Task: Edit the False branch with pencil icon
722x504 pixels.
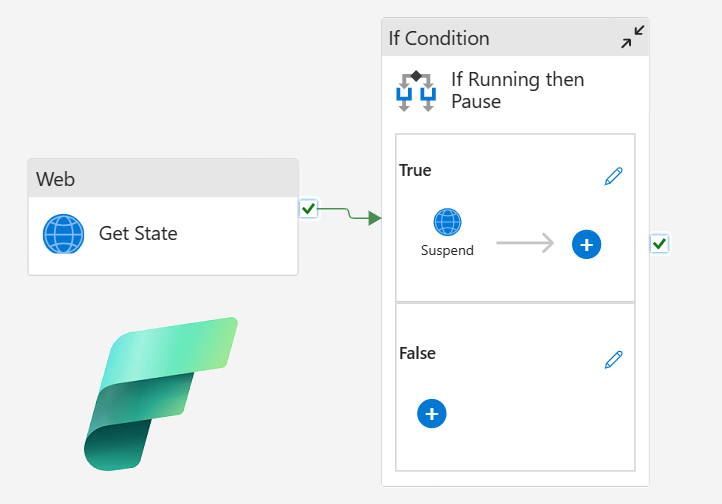Action: click(x=614, y=359)
